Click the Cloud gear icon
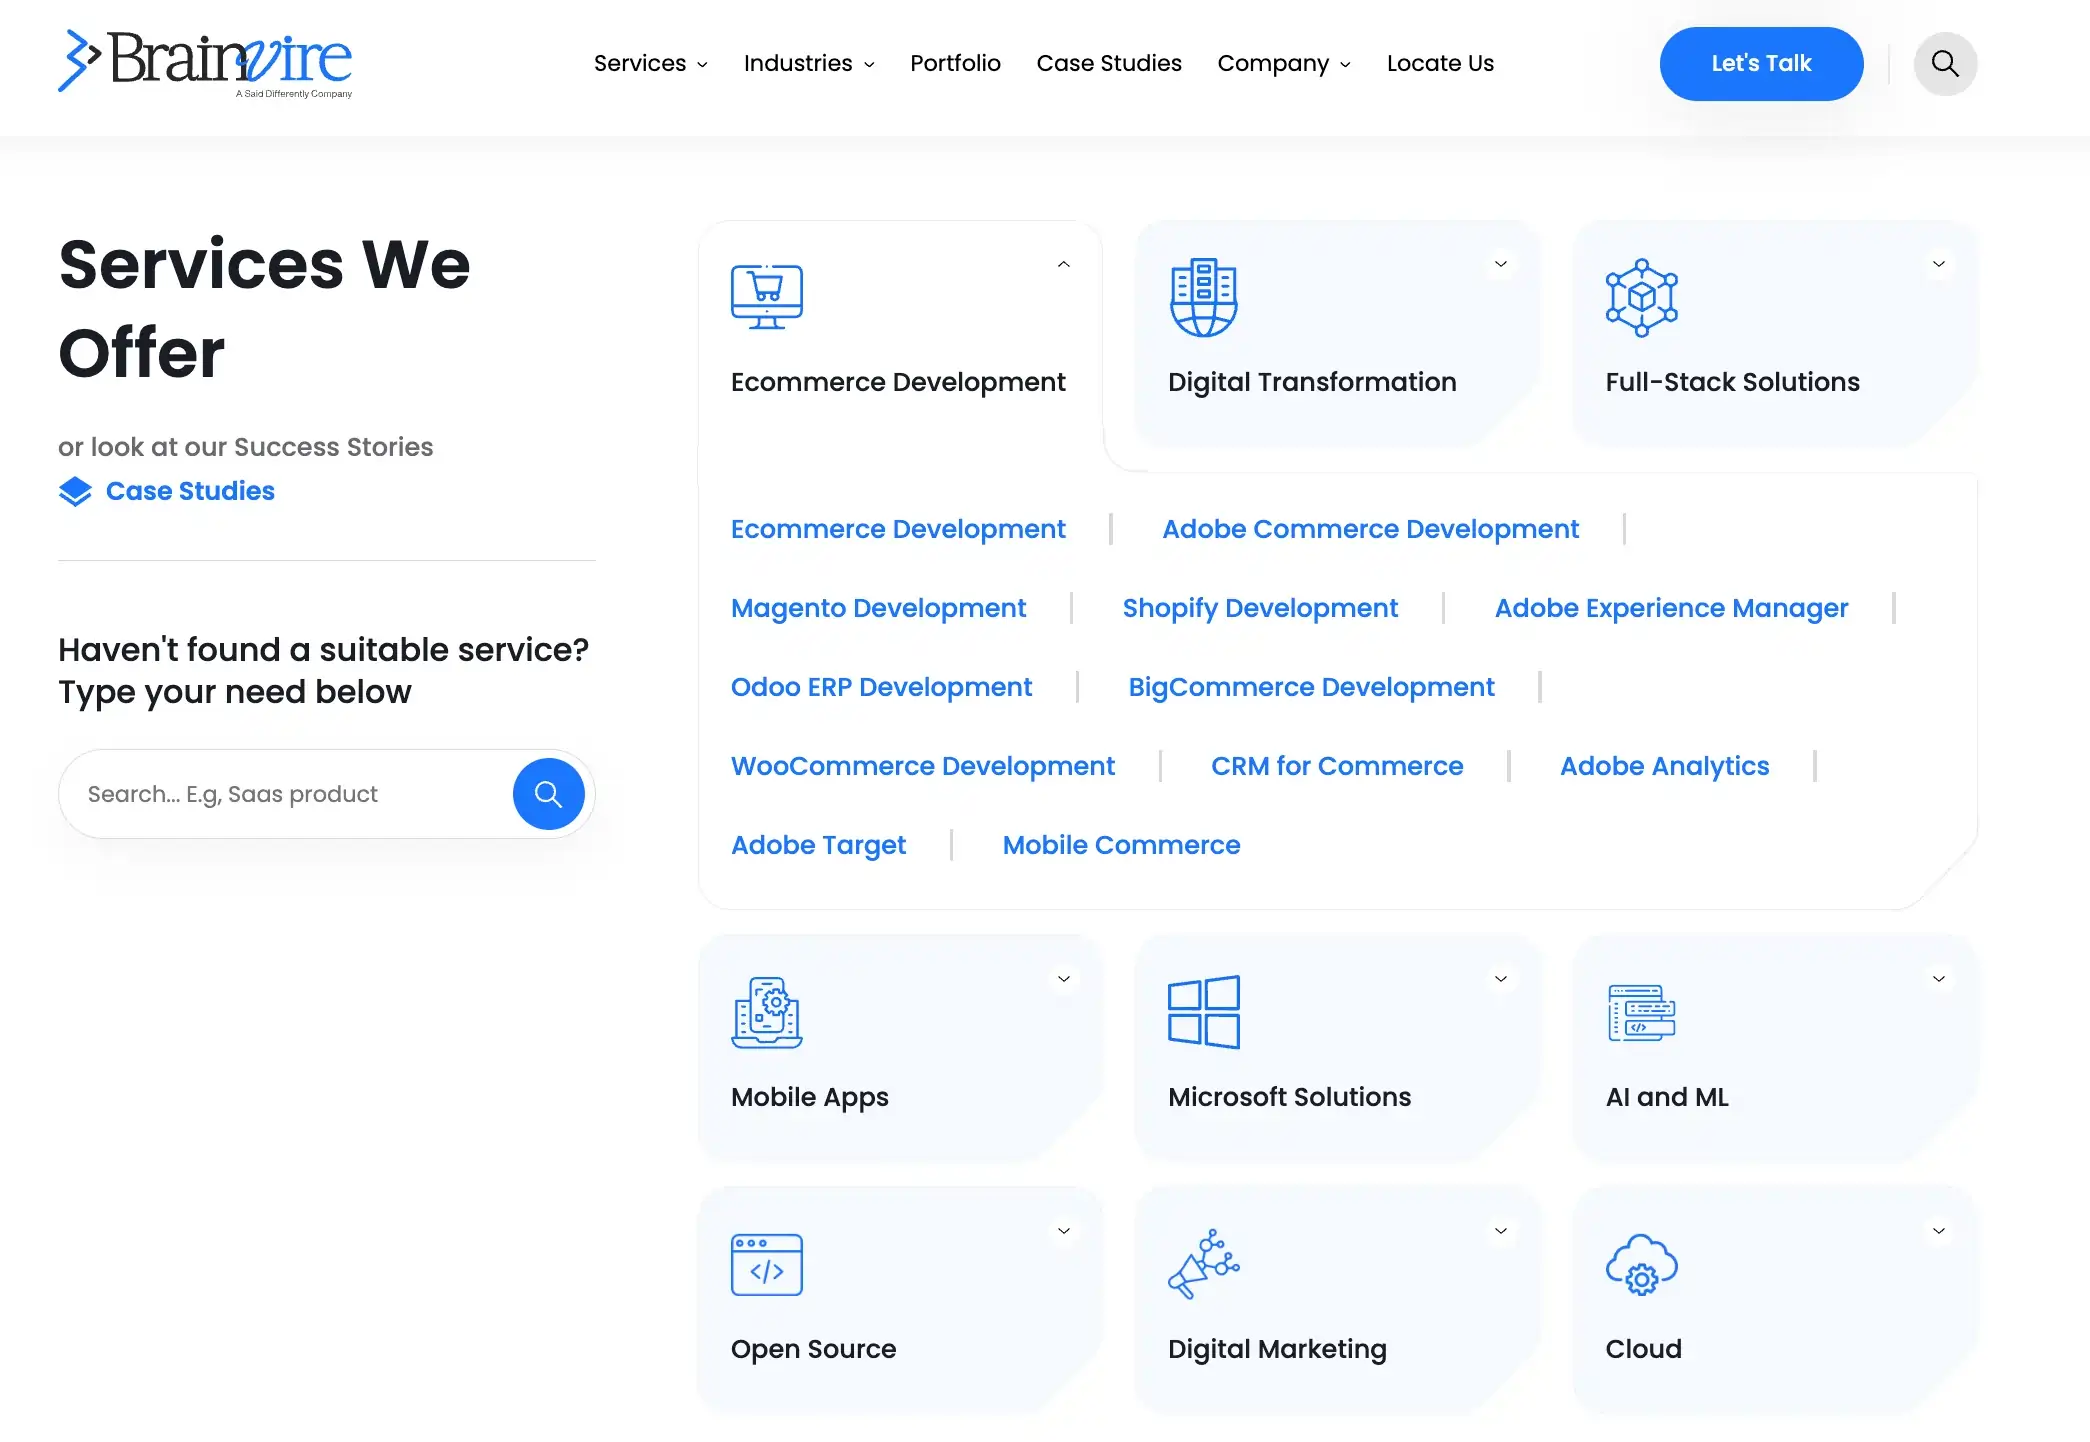2090x1442 pixels. click(1641, 1264)
